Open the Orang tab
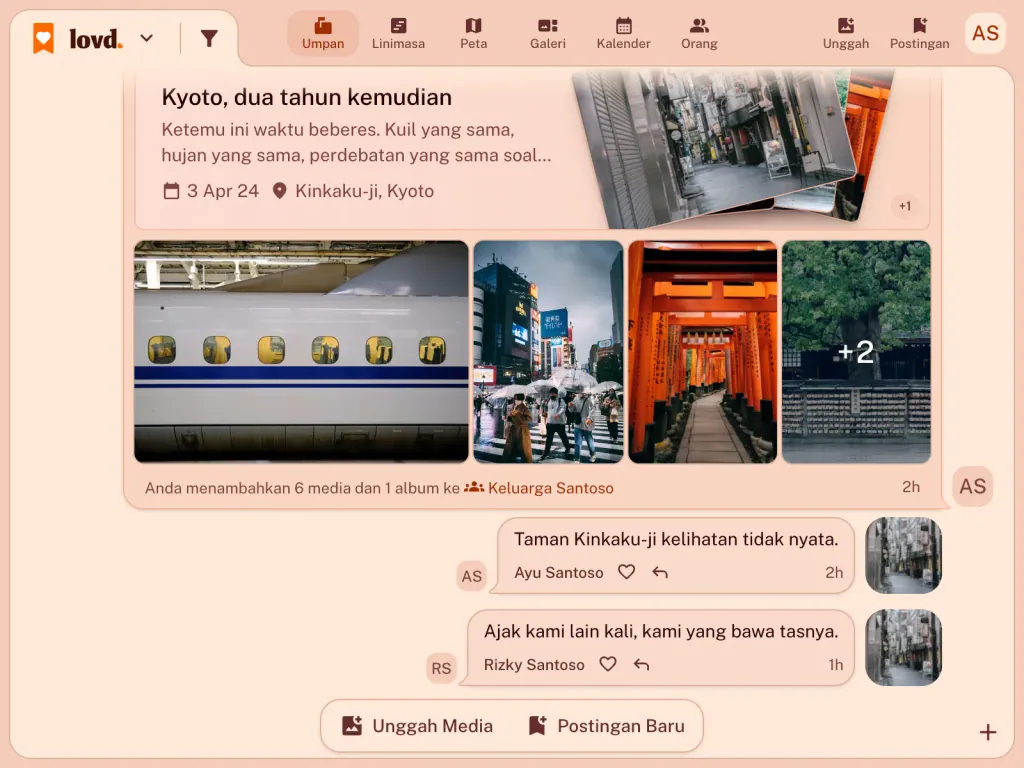 coord(699,33)
